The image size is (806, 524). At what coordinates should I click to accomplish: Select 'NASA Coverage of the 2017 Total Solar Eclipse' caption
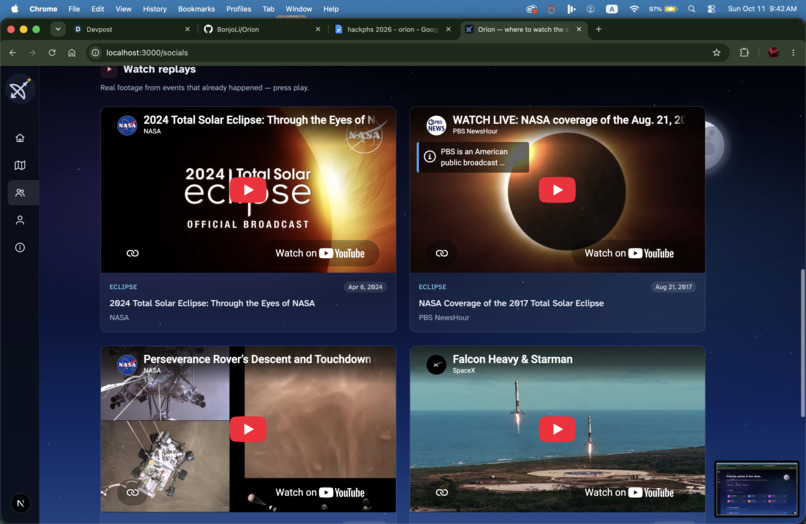pos(511,303)
